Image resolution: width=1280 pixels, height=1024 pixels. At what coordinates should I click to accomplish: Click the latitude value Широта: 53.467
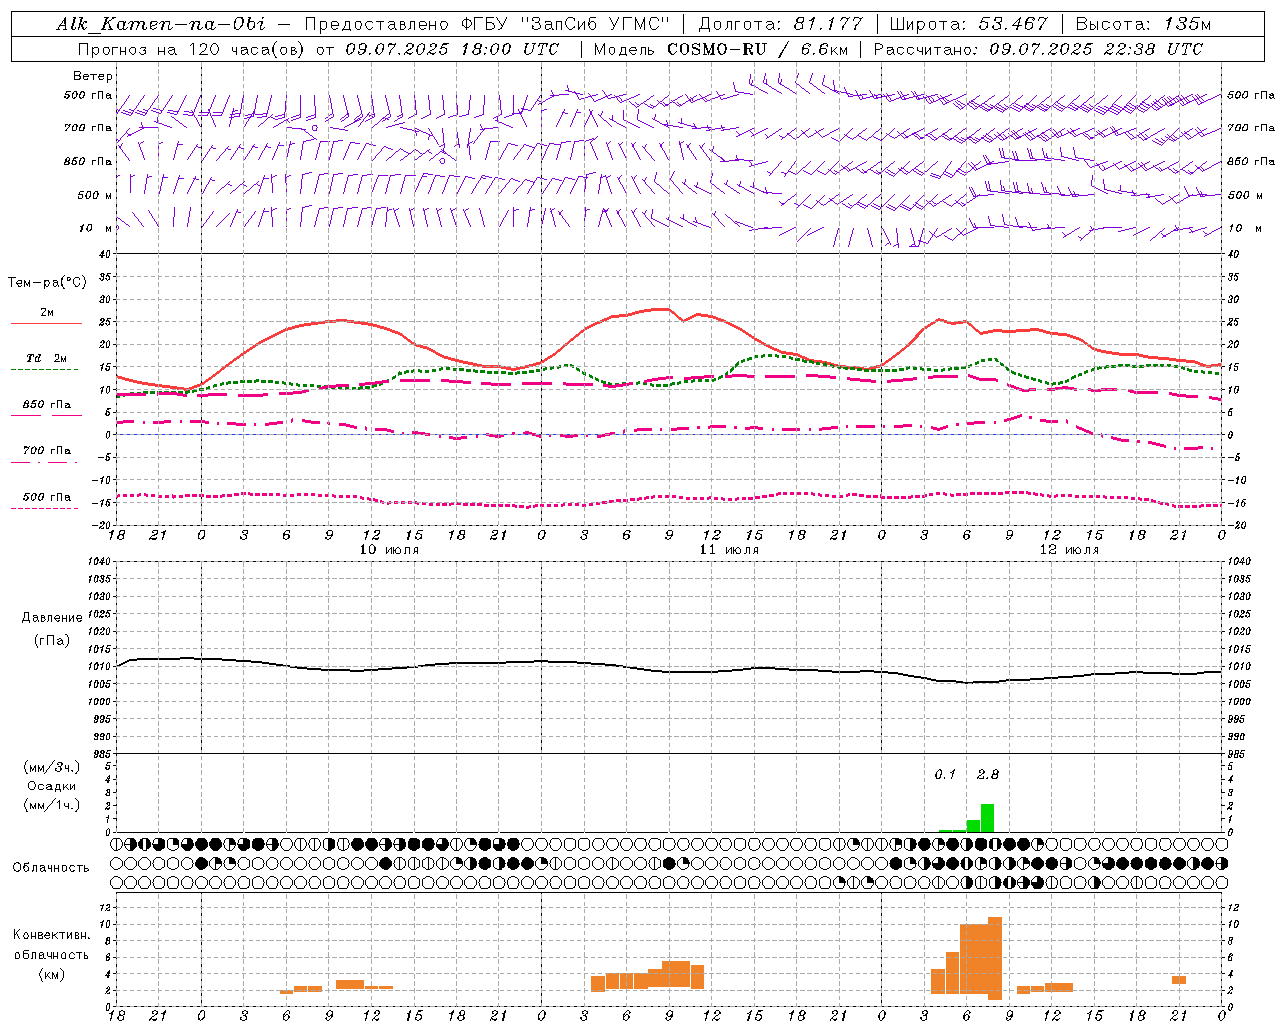click(968, 24)
